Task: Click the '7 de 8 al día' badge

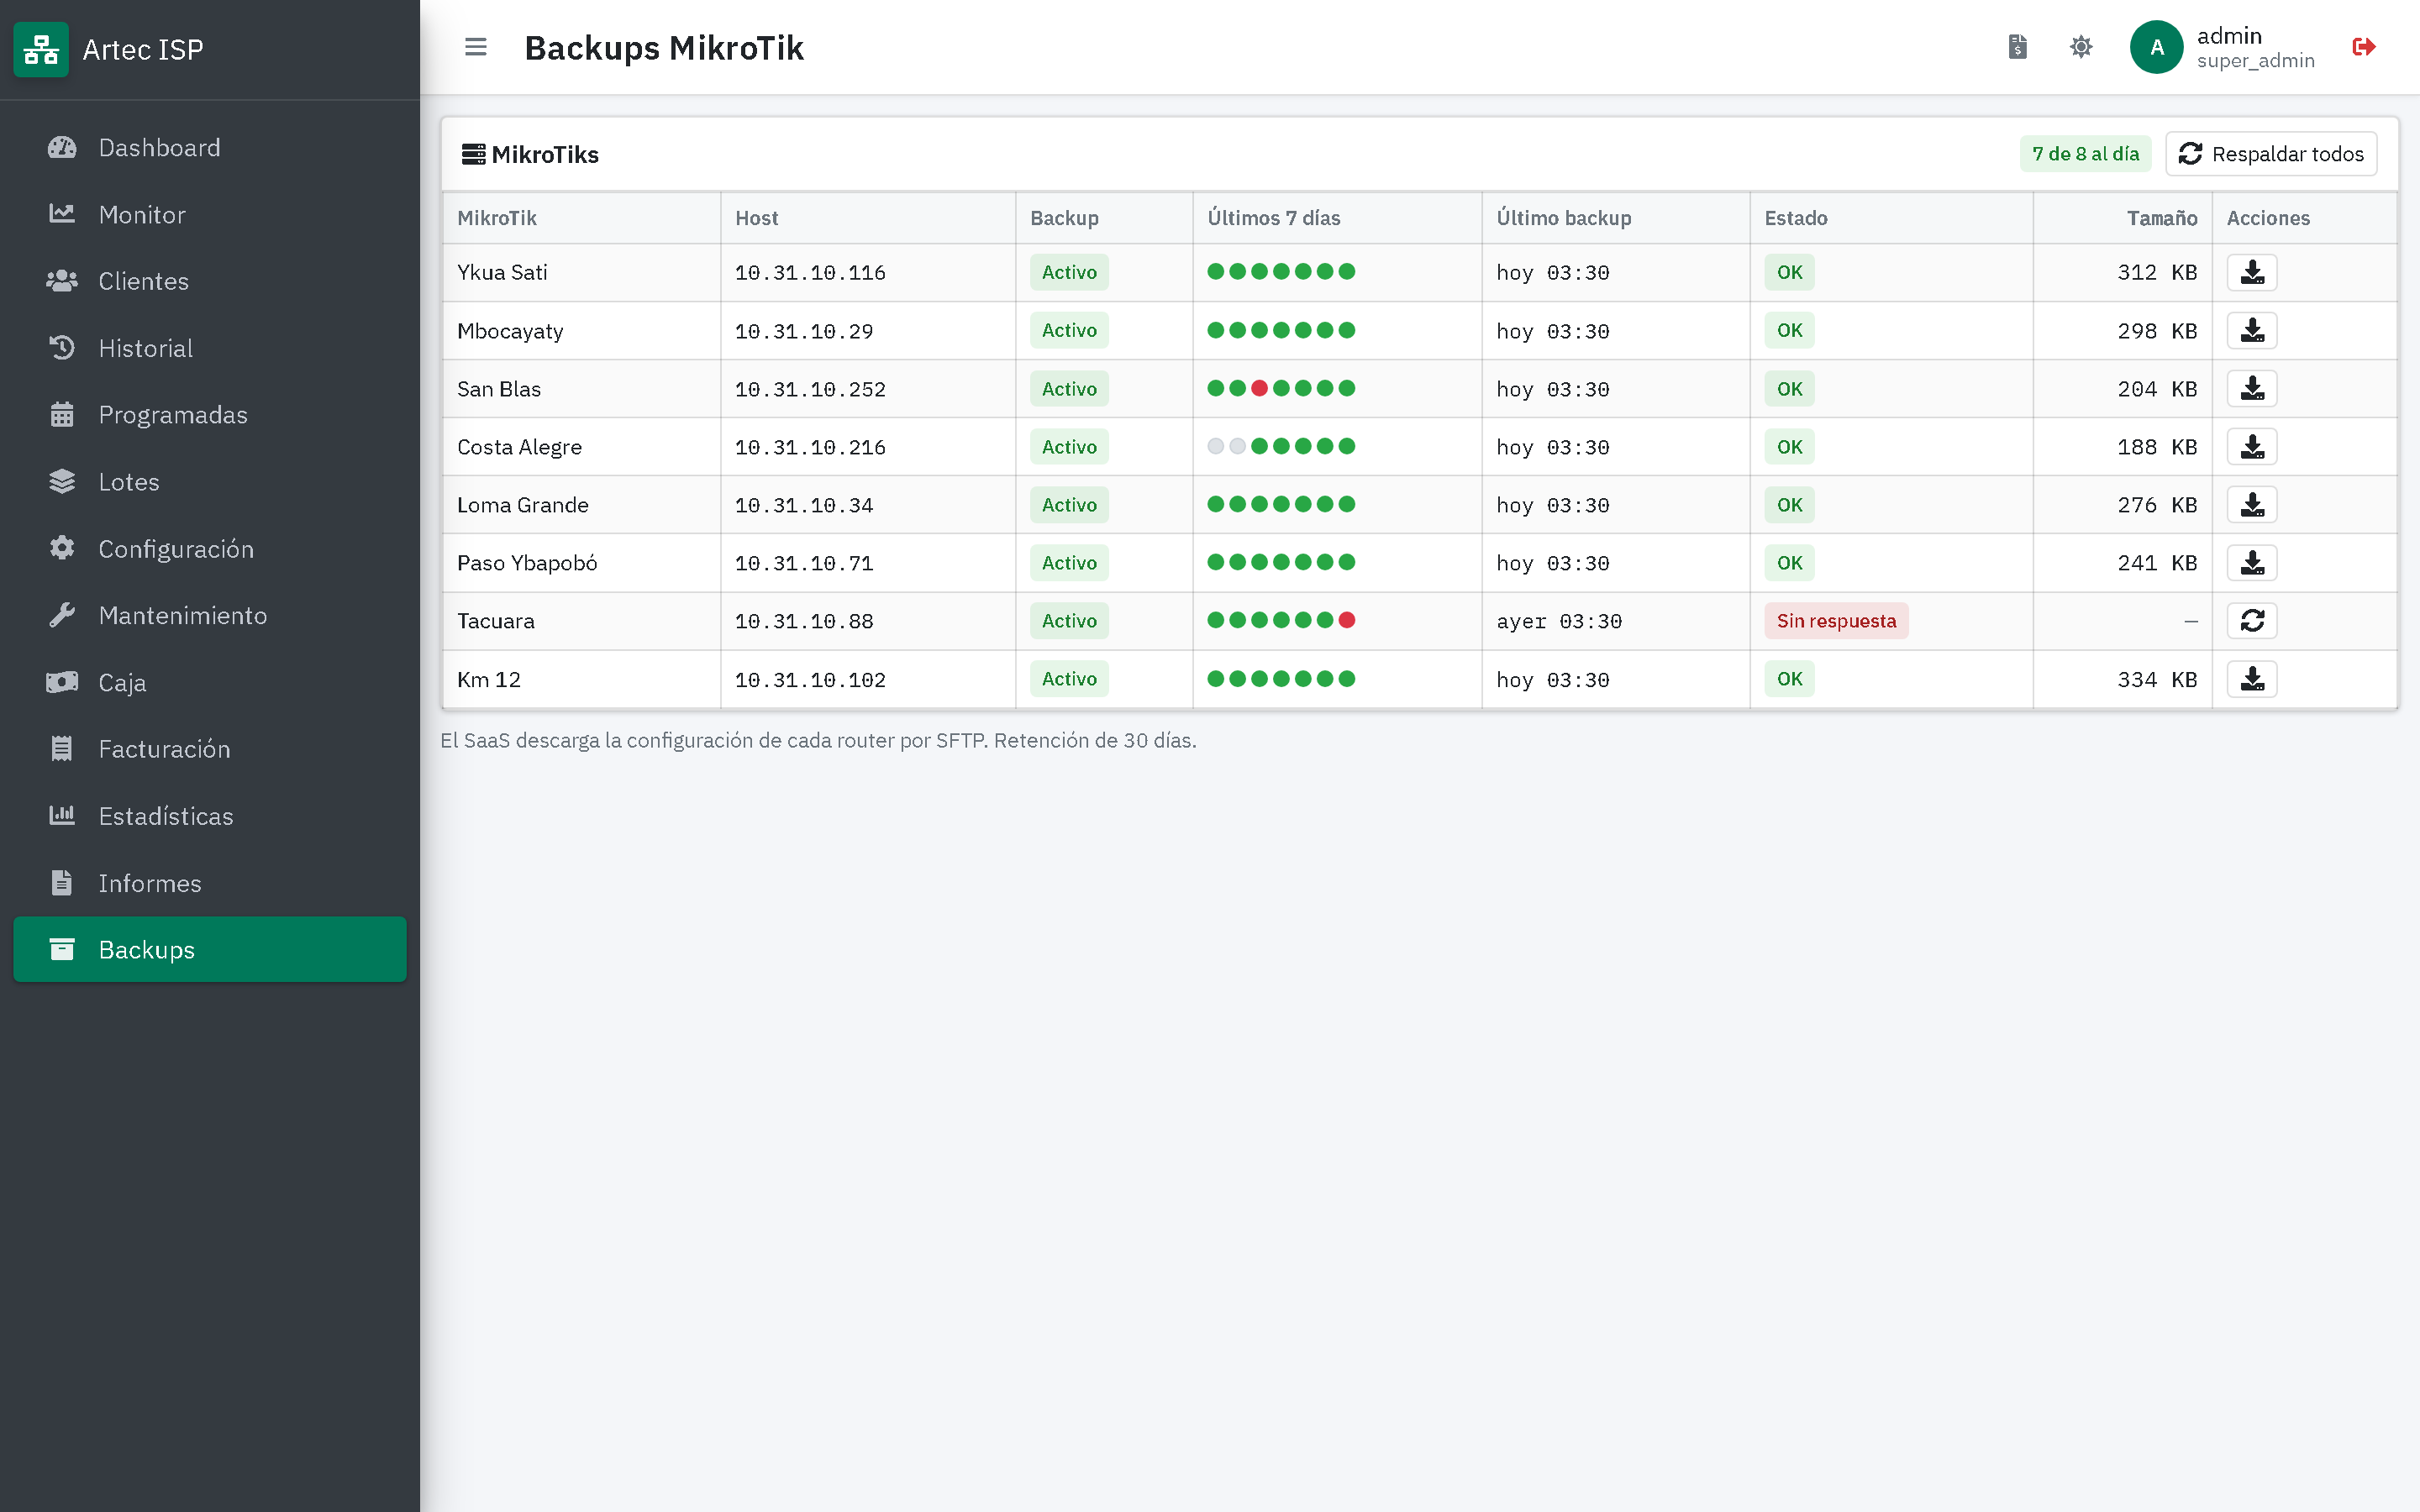Action: pos(2085,154)
